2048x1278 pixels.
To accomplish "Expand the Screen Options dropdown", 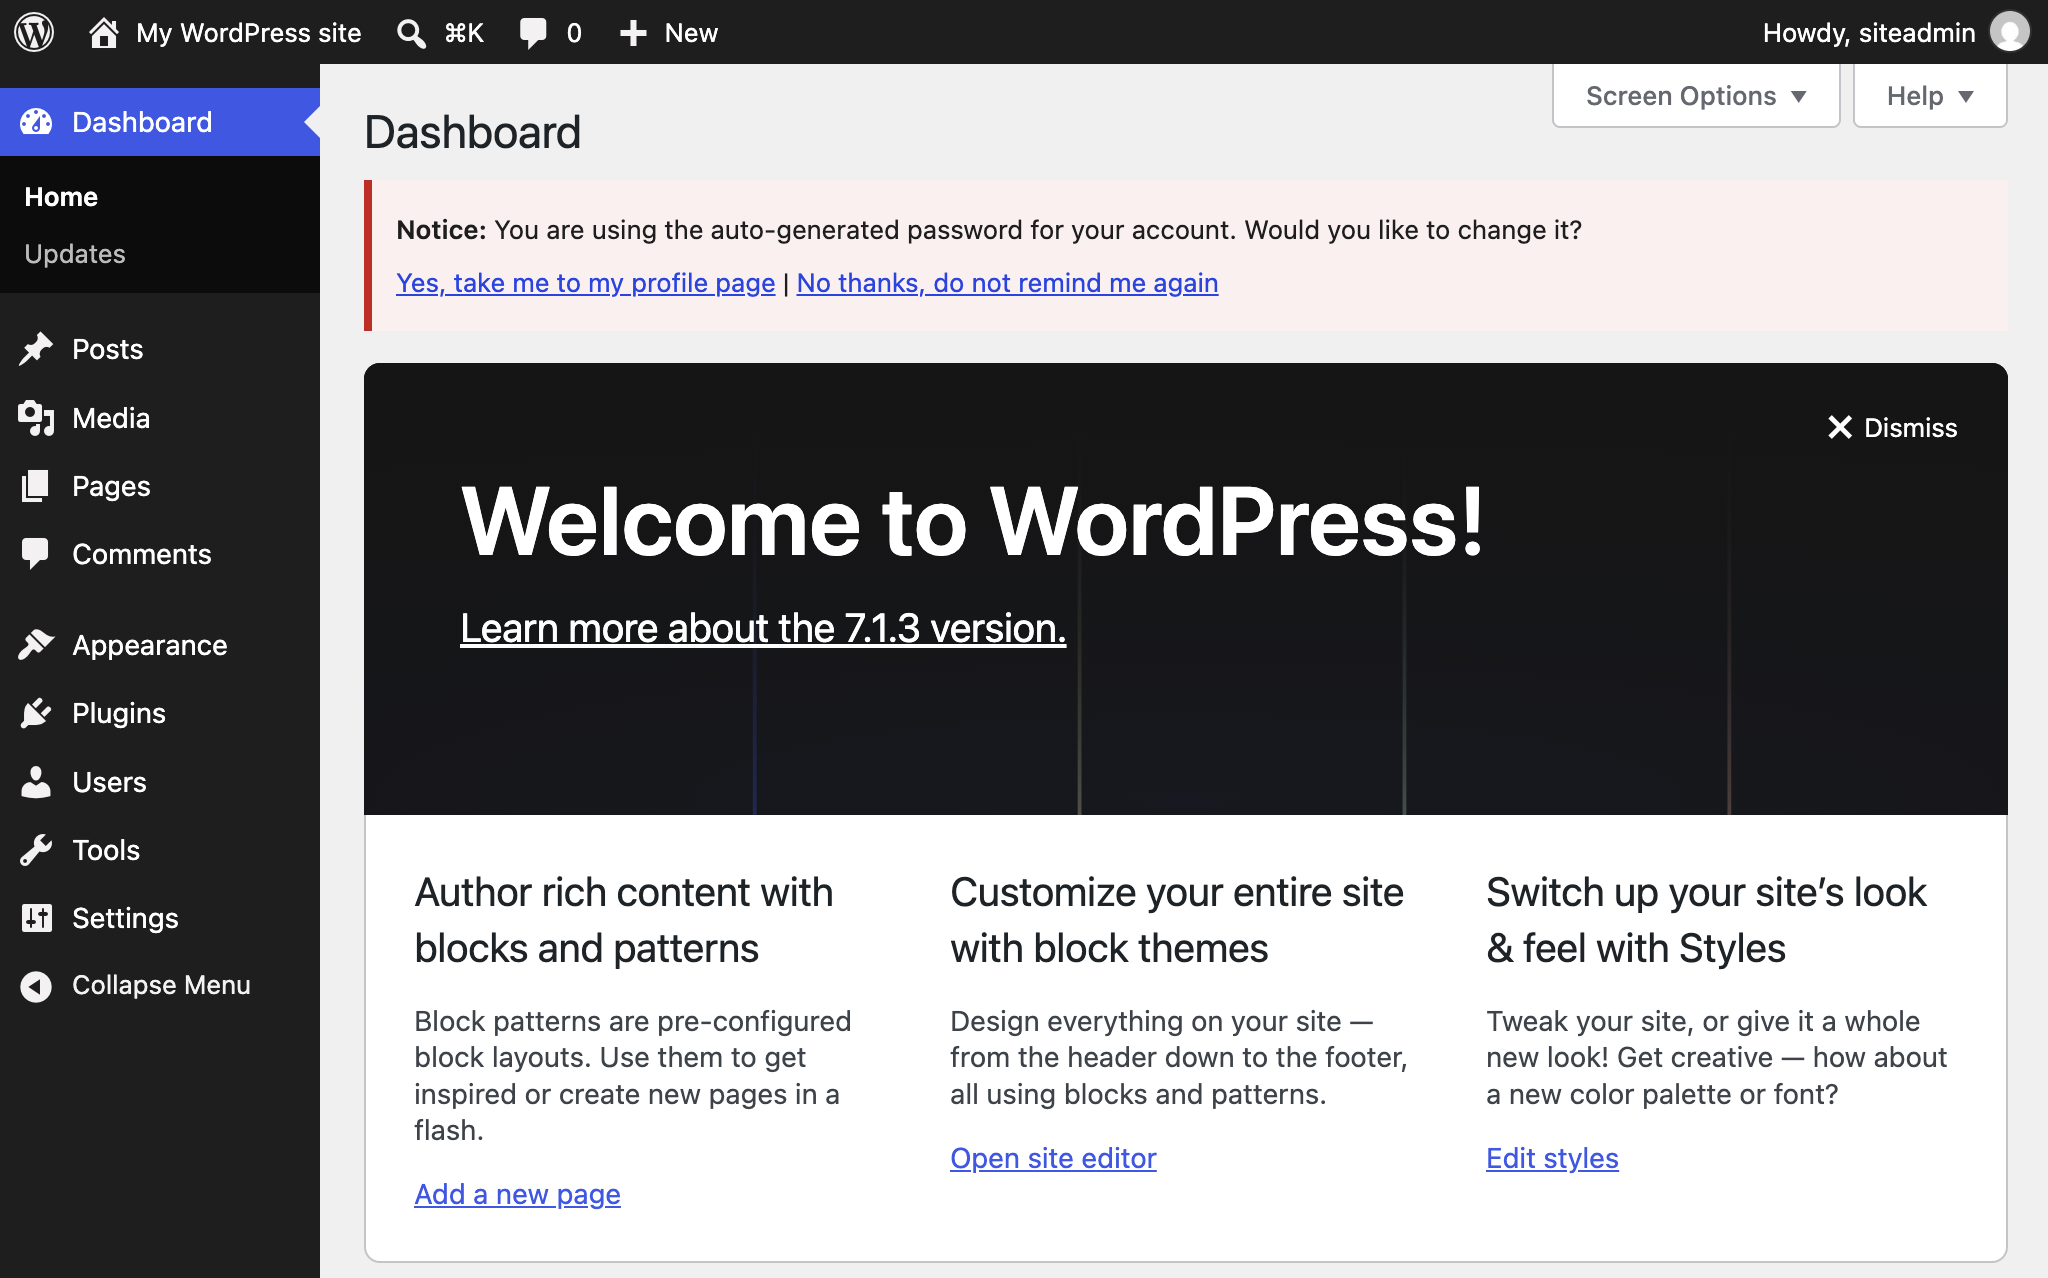I will click(x=1696, y=96).
